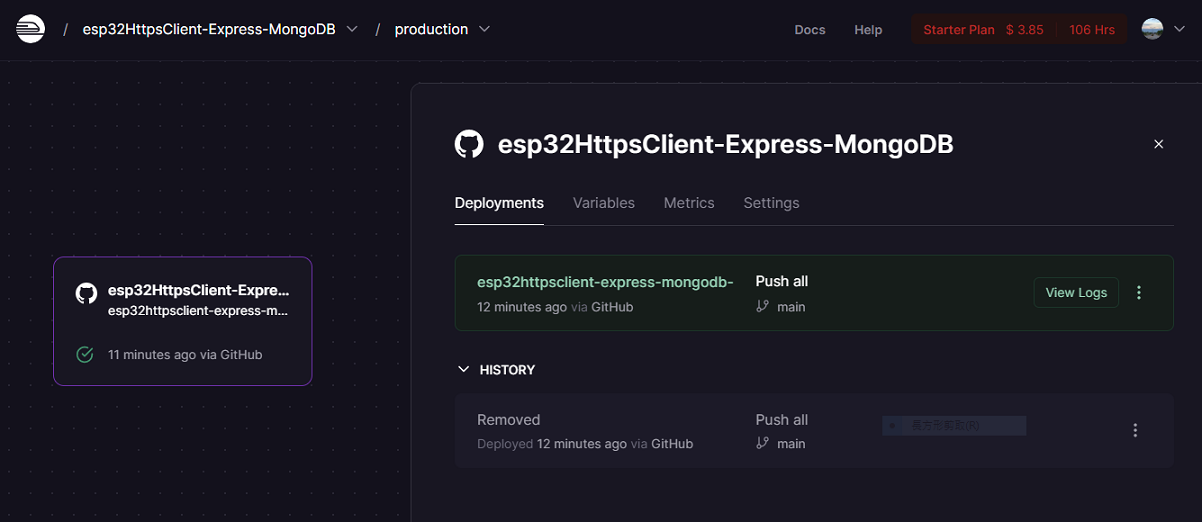Screen dimensions: 1202x522
Task: Close the service details panel
Action: tap(1159, 144)
